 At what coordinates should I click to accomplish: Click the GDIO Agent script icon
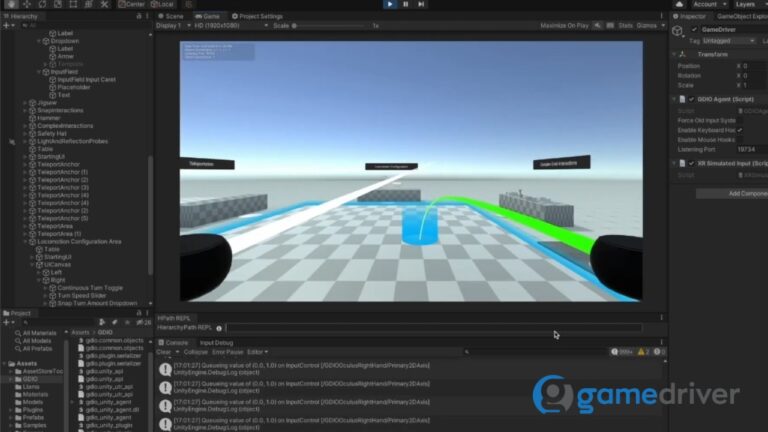coord(682,99)
